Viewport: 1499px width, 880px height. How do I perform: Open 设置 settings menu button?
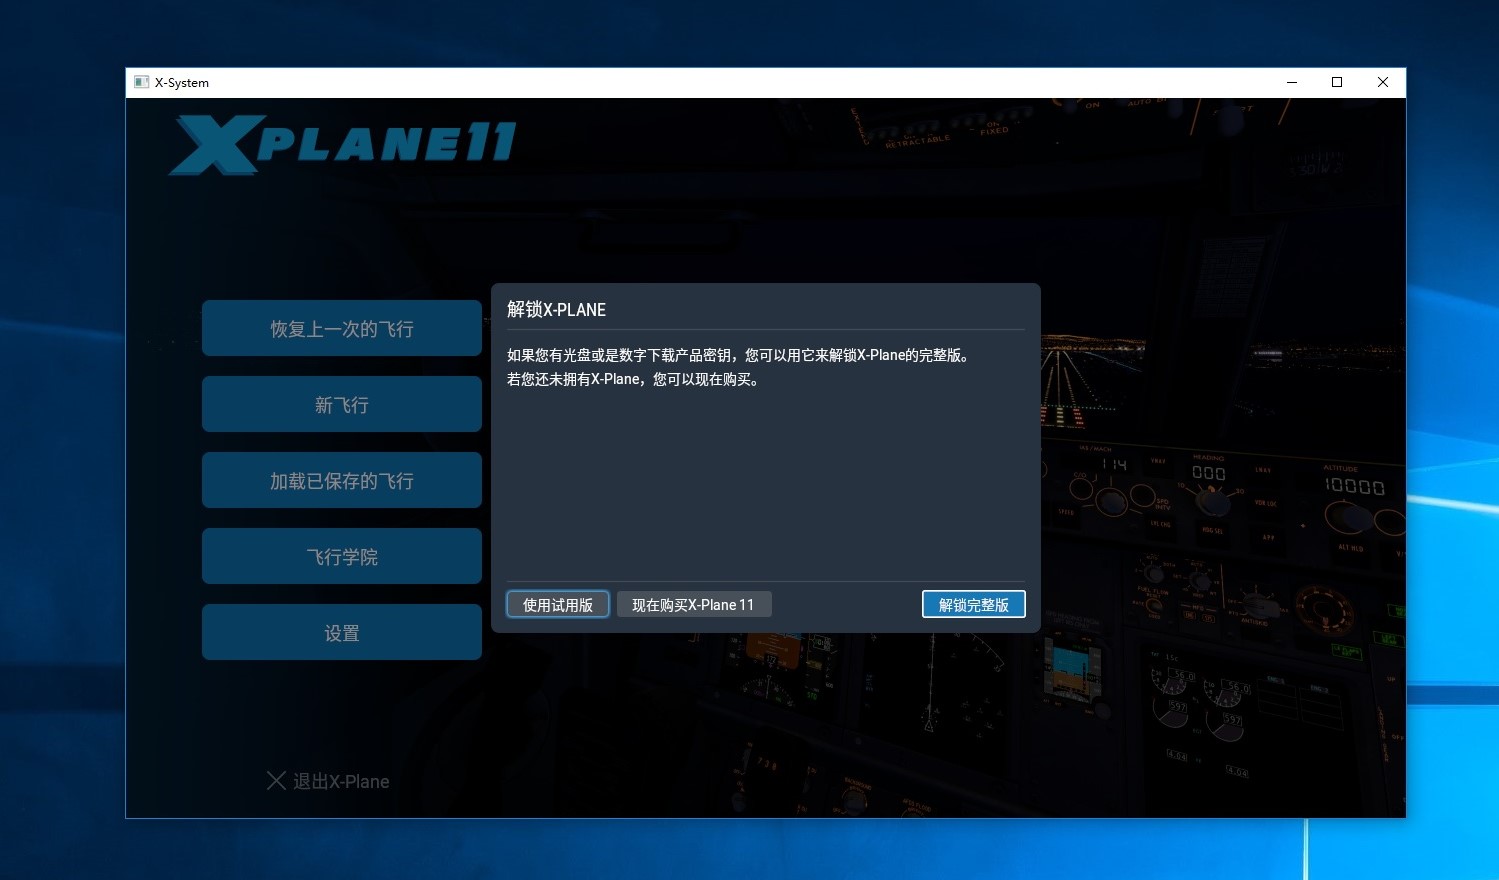click(342, 632)
